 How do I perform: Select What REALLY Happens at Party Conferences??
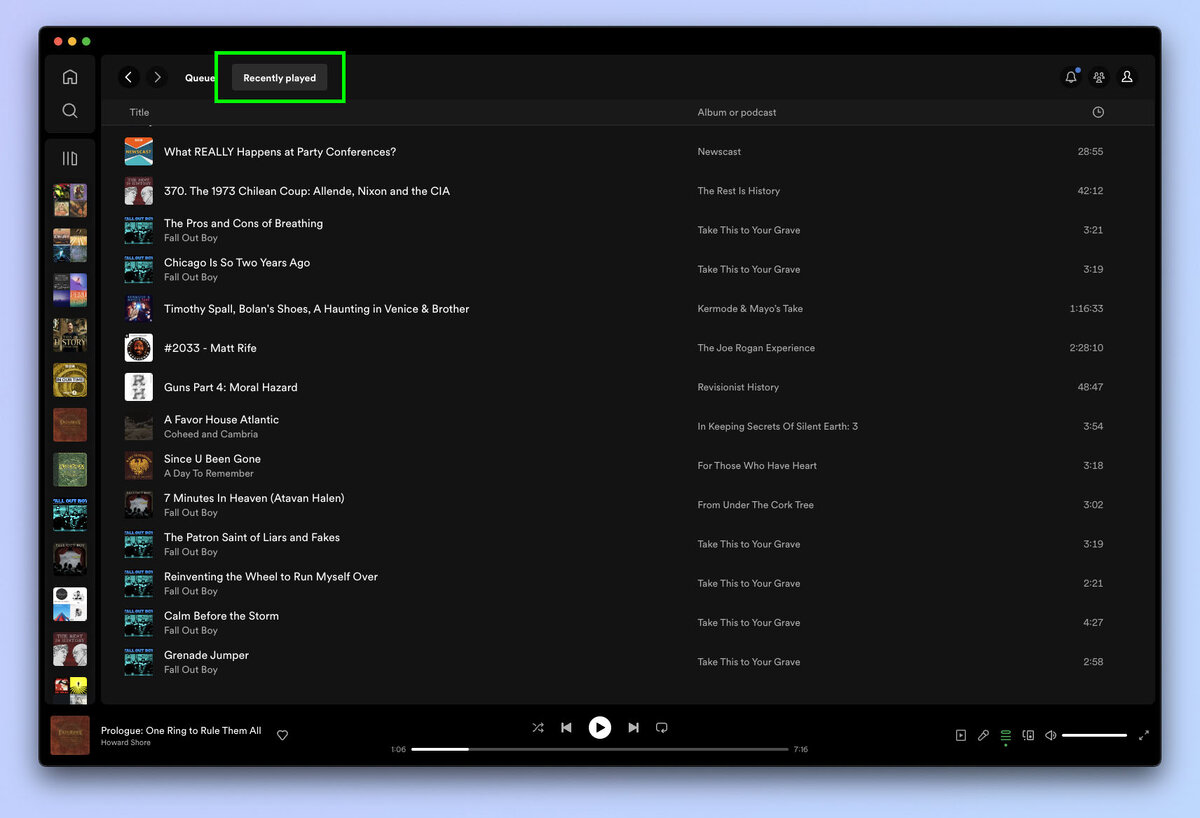tap(280, 152)
